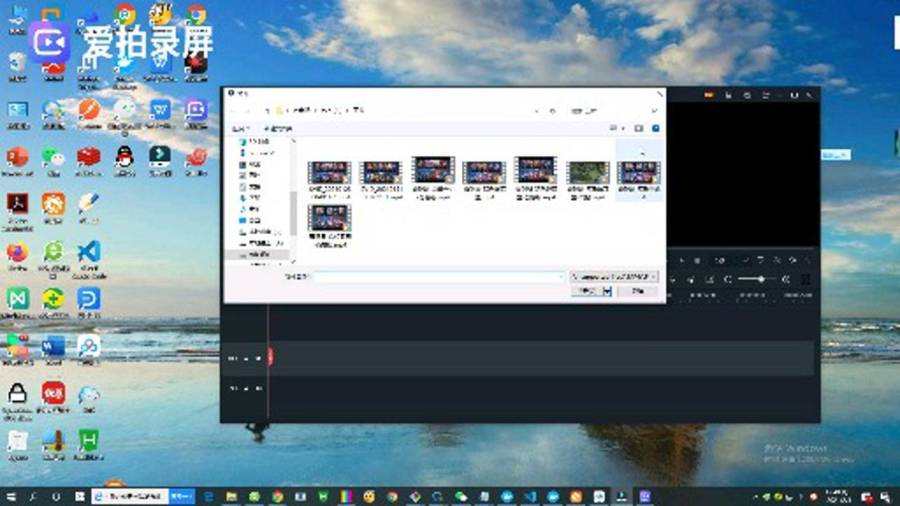Toggle the lock icon on first track
Viewport: 900px width, 506px height.
[246, 359]
